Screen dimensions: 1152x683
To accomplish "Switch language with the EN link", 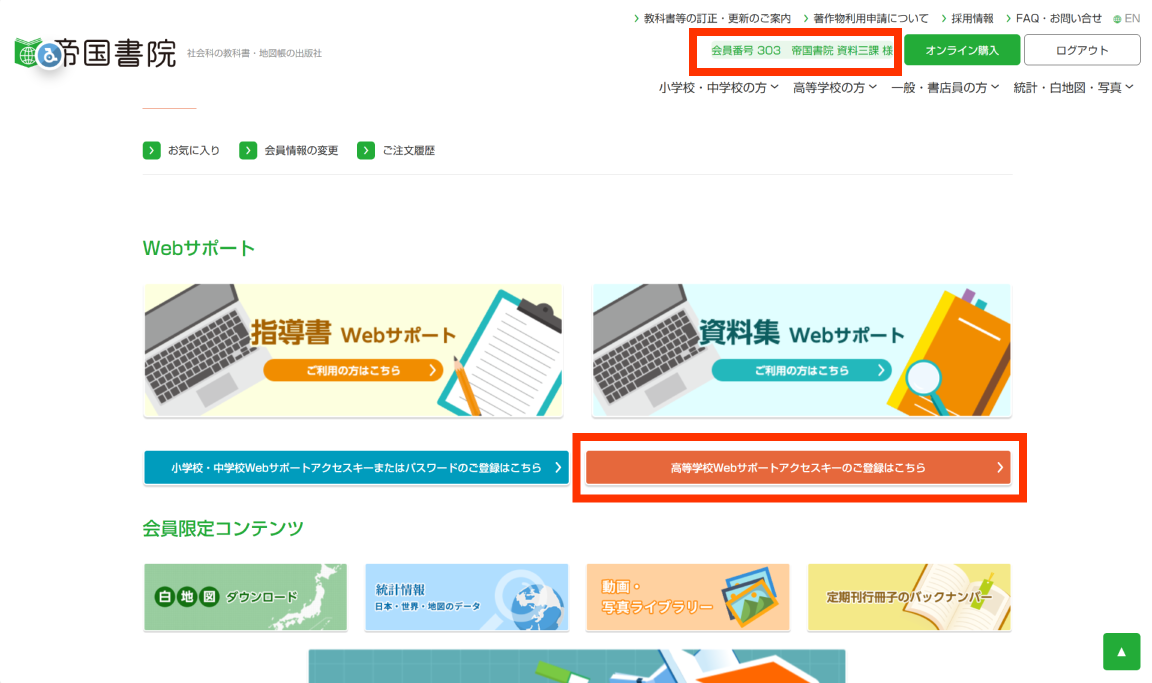I will (x=1132, y=18).
